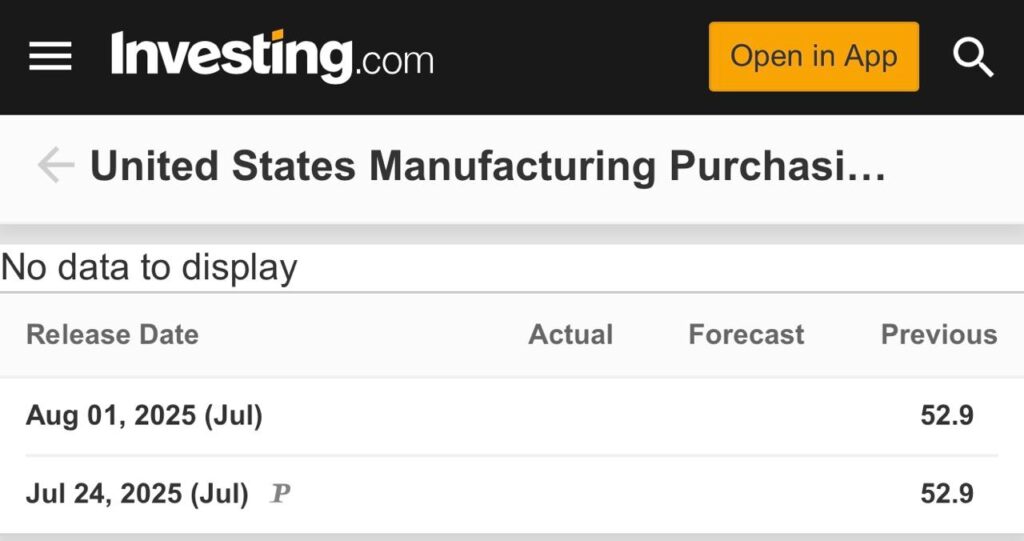The image size is (1024, 541).
Task: Go back using the left arrow
Action: coord(56,165)
